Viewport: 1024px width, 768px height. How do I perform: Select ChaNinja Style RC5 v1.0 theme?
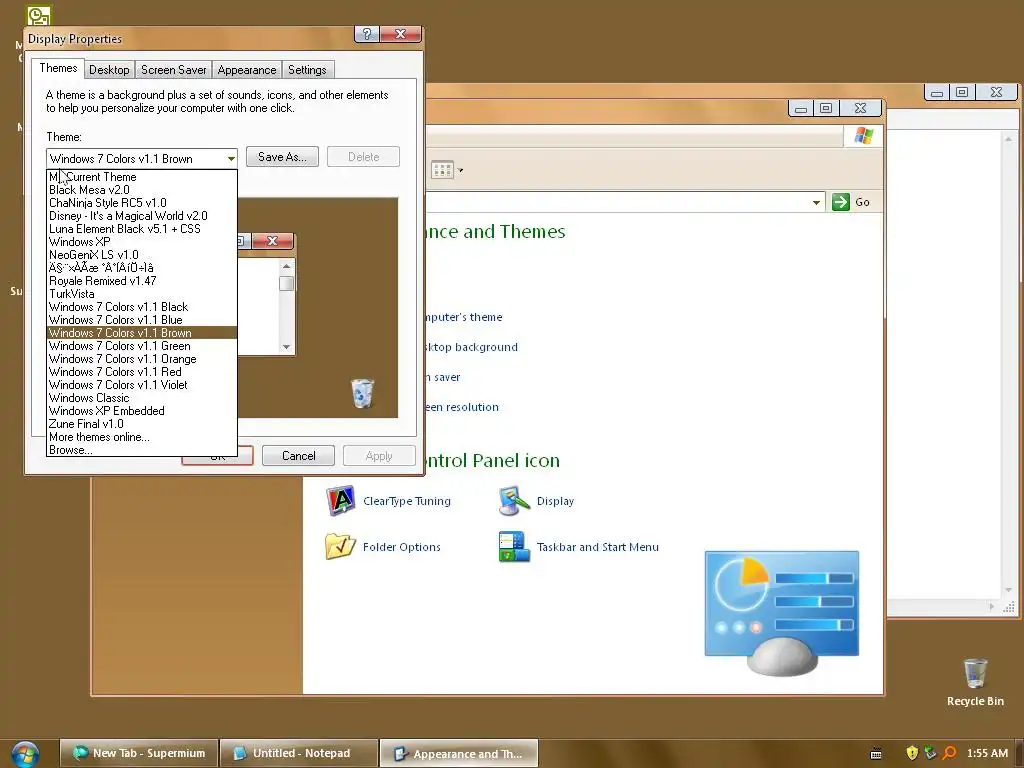pyautogui.click(x=142, y=203)
